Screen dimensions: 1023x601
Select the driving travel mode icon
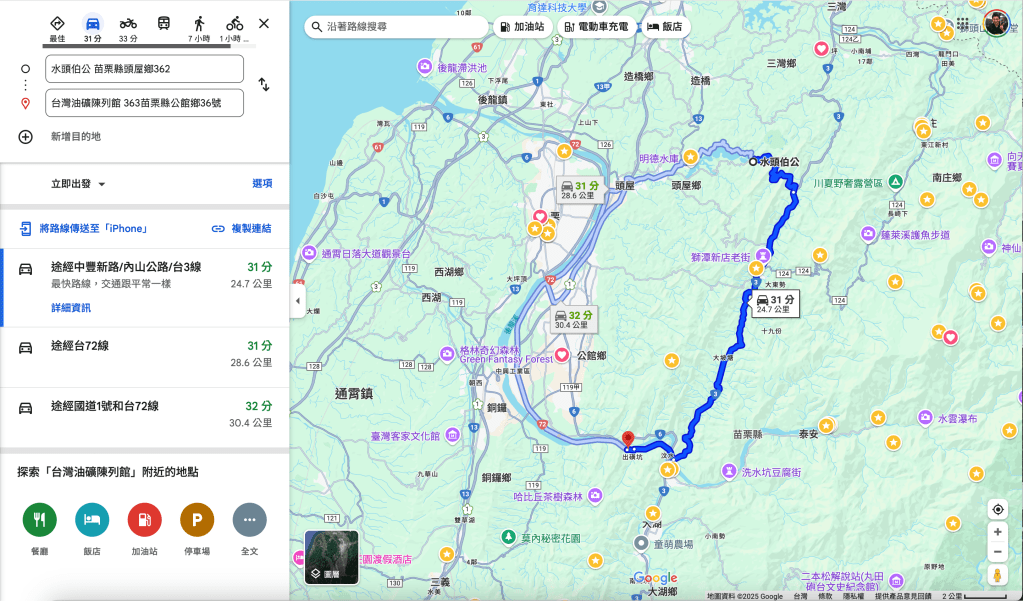(92, 23)
